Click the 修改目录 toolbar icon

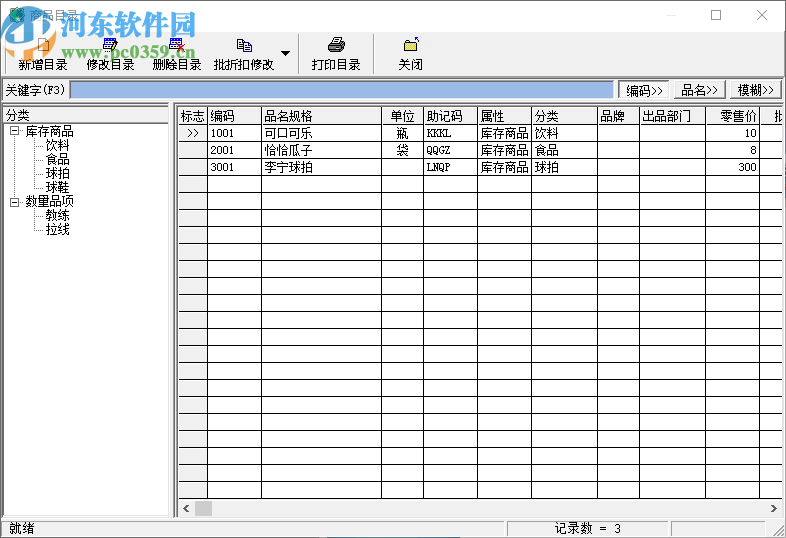click(110, 46)
